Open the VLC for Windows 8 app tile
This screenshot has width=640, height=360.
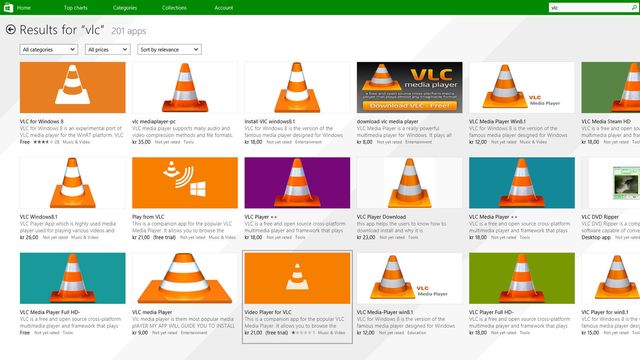[73, 104]
